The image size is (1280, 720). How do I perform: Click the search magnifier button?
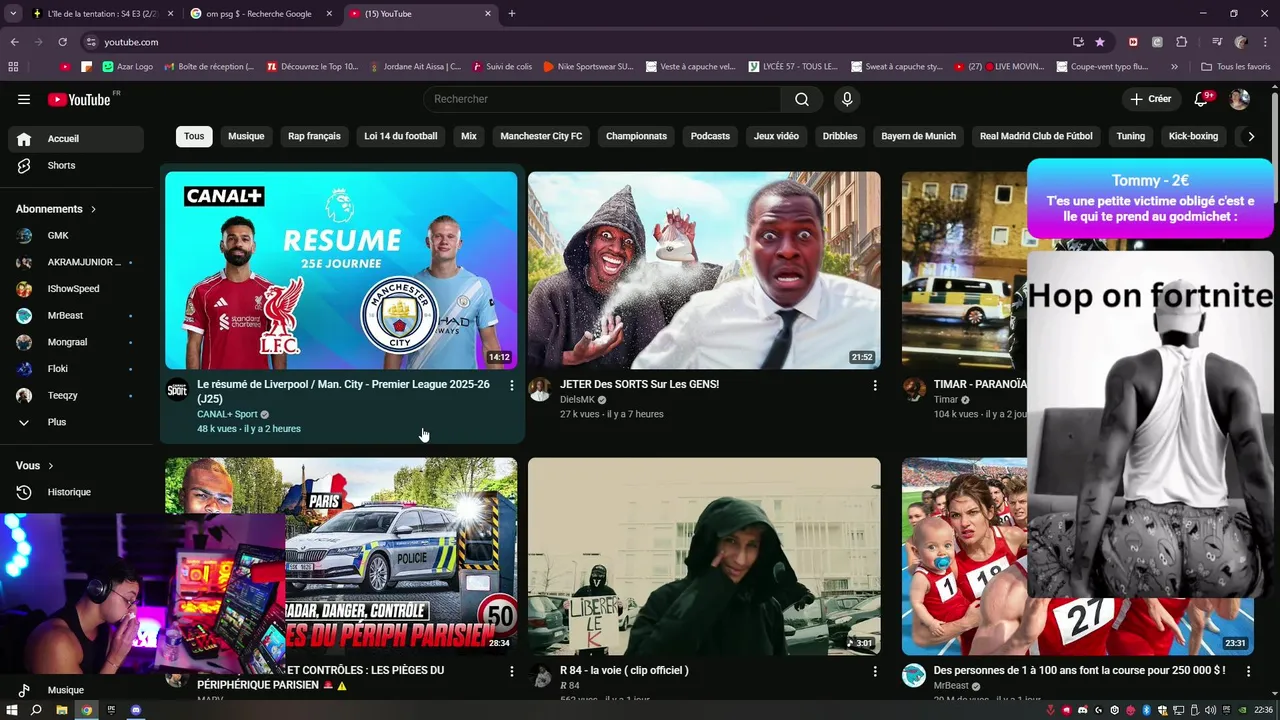[x=802, y=99]
